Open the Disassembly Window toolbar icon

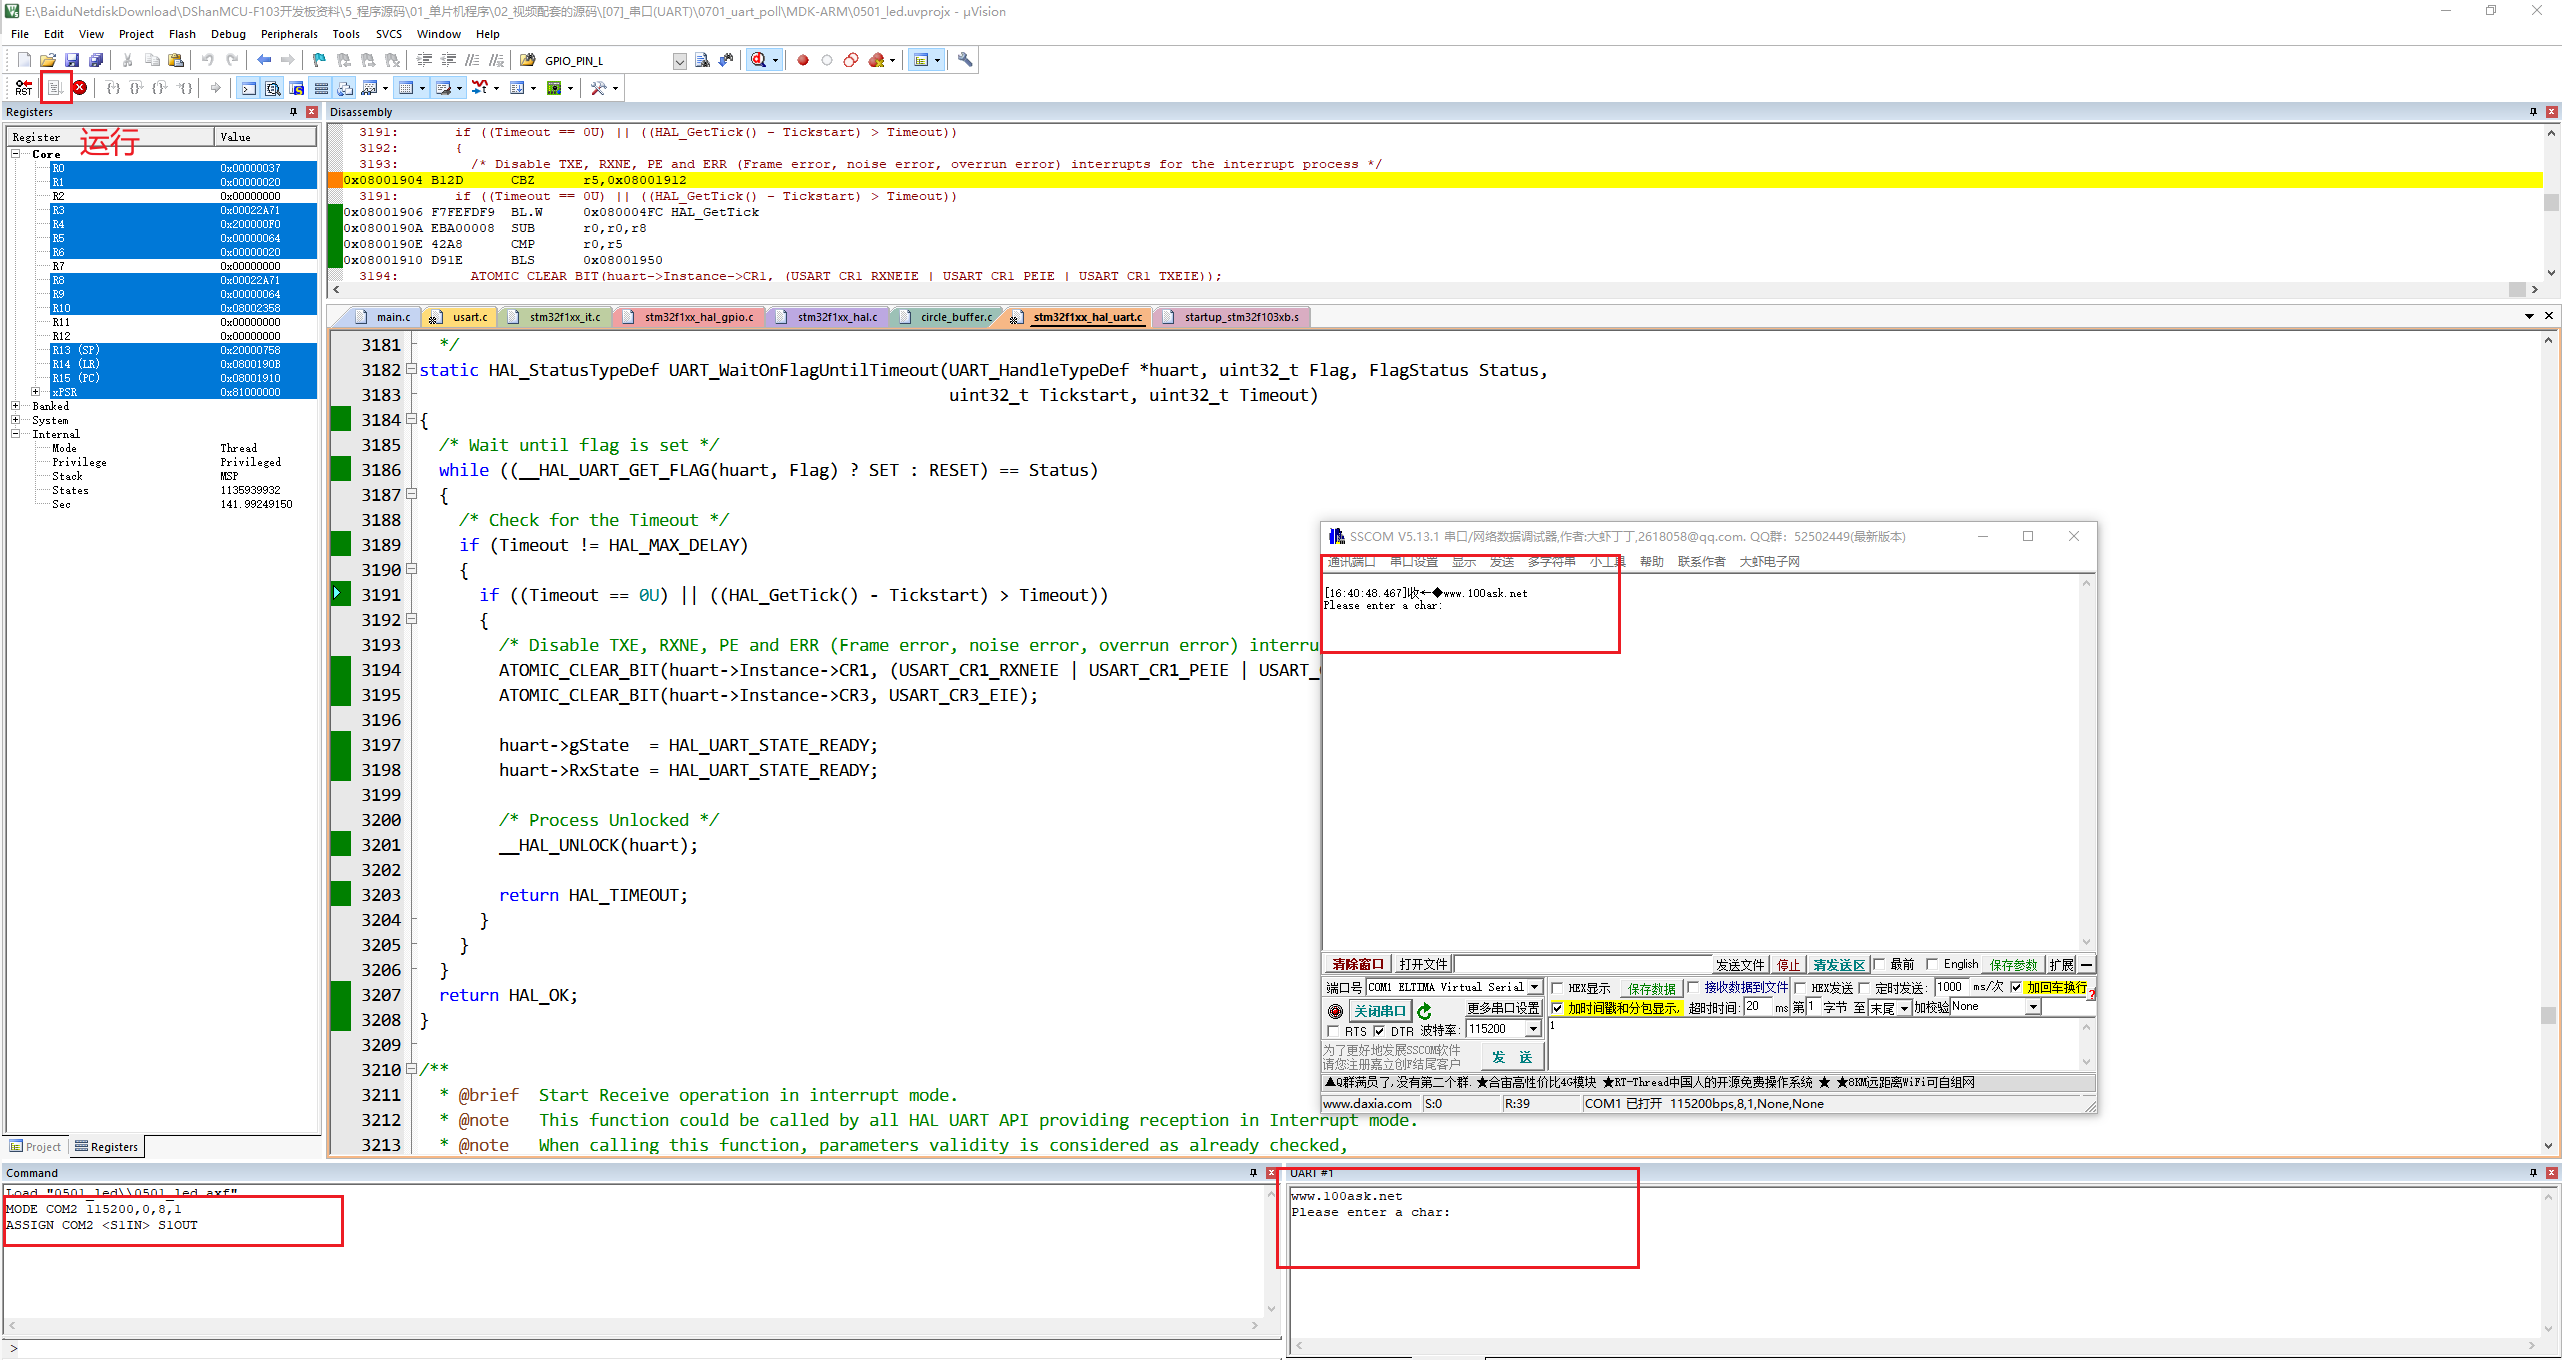point(272,88)
